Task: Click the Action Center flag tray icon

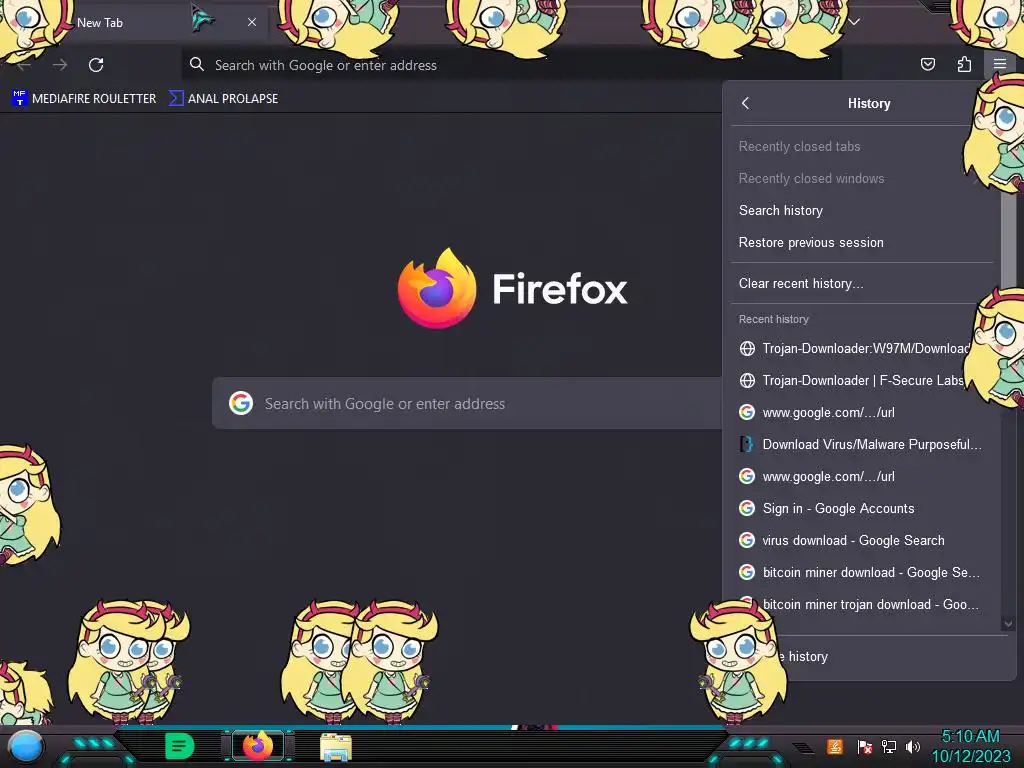Action: pos(864,746)
